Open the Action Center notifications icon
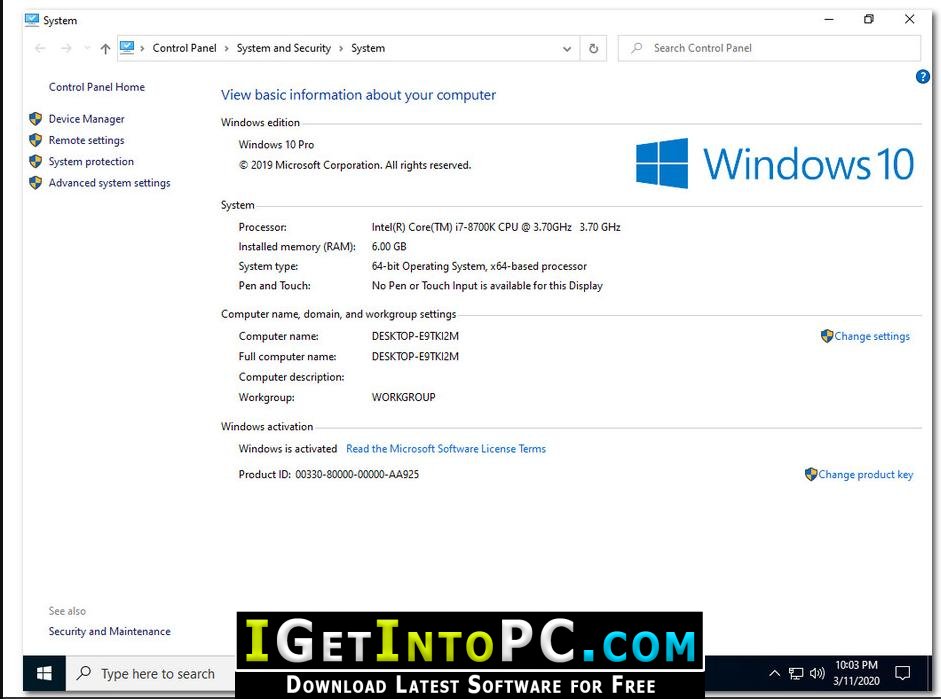The width and height of the screenshot is (941, 699). (x=902, y=673)
